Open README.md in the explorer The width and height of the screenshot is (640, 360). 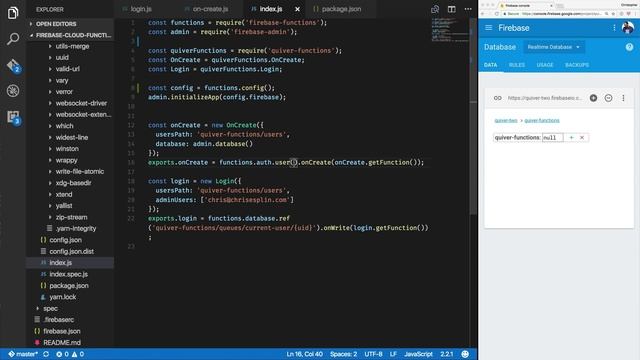(x=70, y=342)
